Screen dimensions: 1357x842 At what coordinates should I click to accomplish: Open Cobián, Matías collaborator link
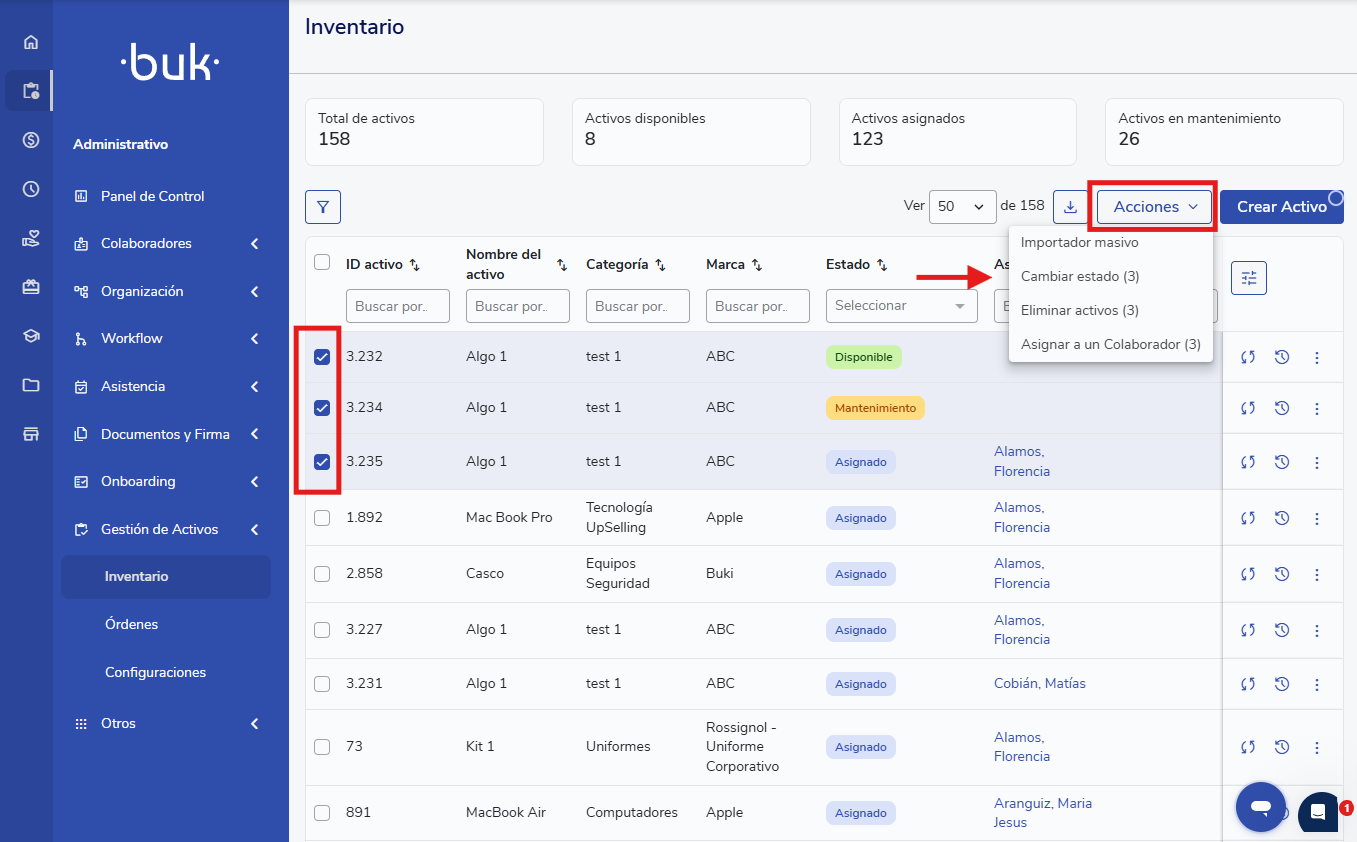[x=1039, y=684]
